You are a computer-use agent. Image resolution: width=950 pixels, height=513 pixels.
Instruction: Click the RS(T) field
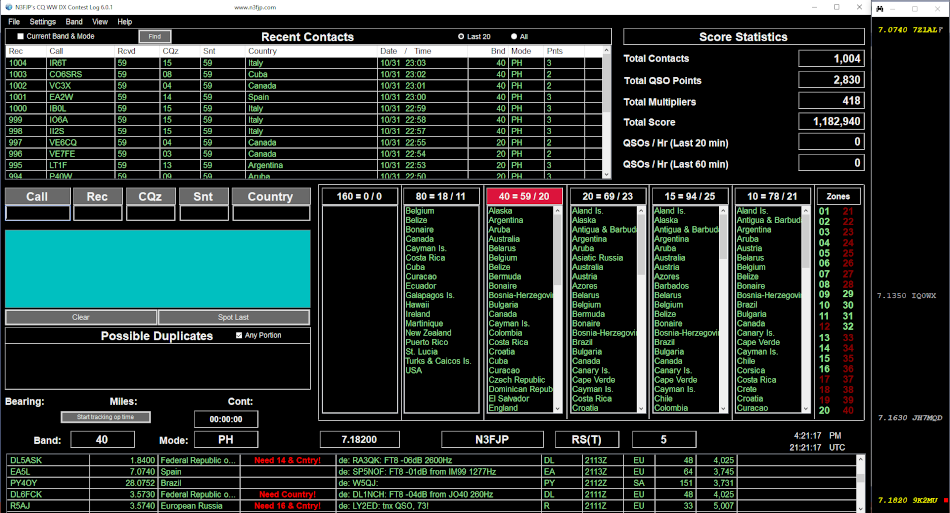click(587, 440)
